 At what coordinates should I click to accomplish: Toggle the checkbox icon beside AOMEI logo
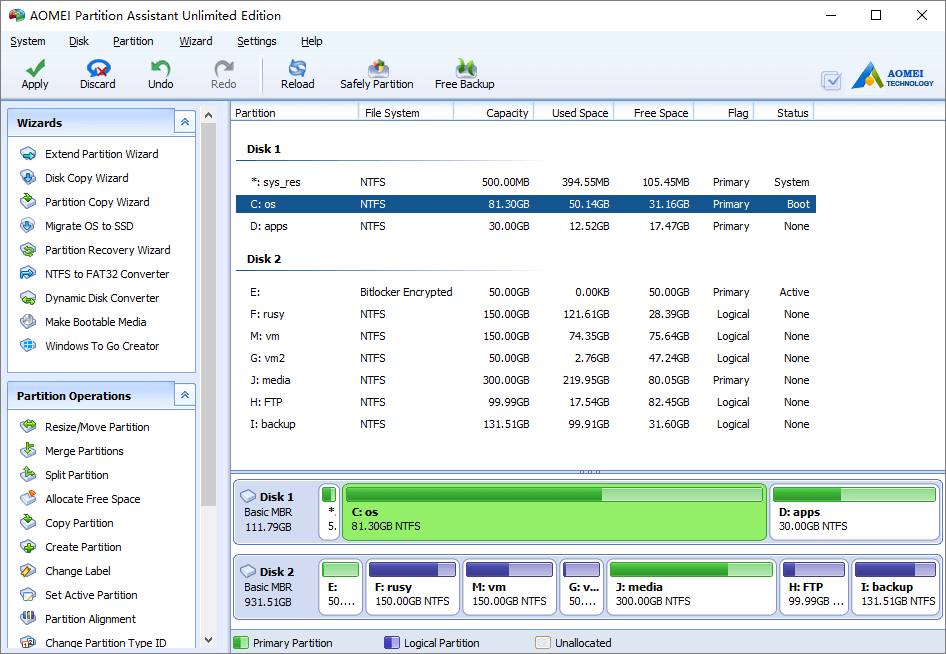(831, 80)
